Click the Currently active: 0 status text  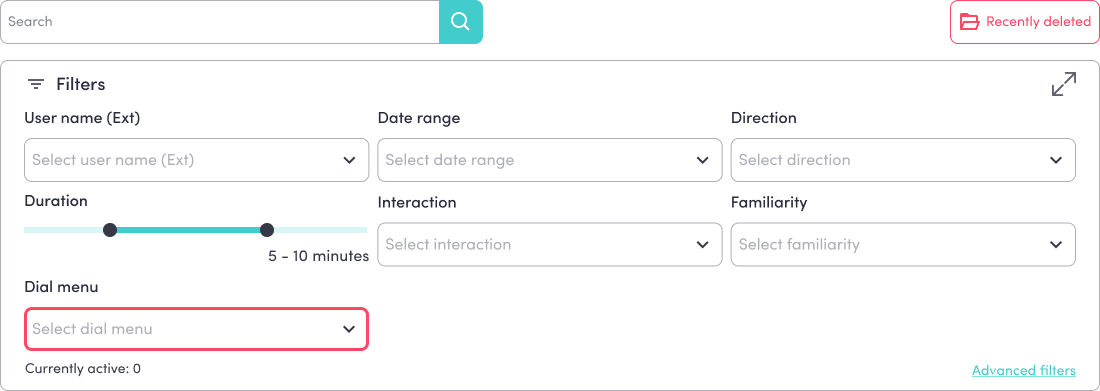coord(83,368)
